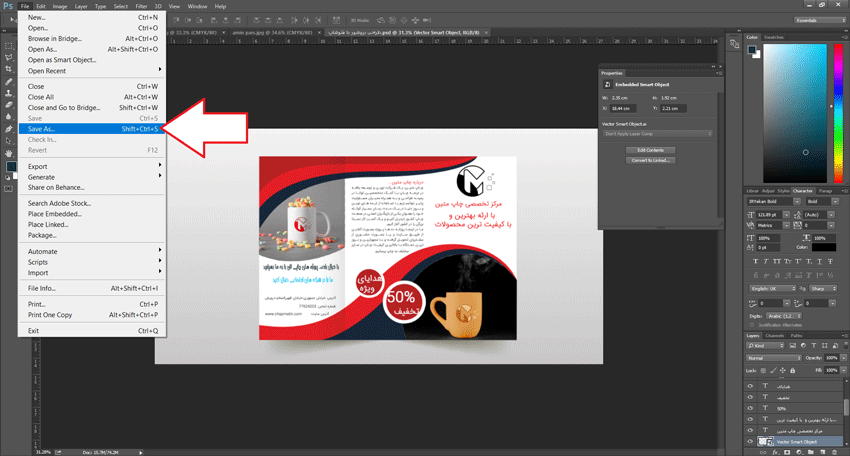The height and width of the screenshot is (456, 850).
Task: Open the font size dropdown
Action: [x=787, y=215]
